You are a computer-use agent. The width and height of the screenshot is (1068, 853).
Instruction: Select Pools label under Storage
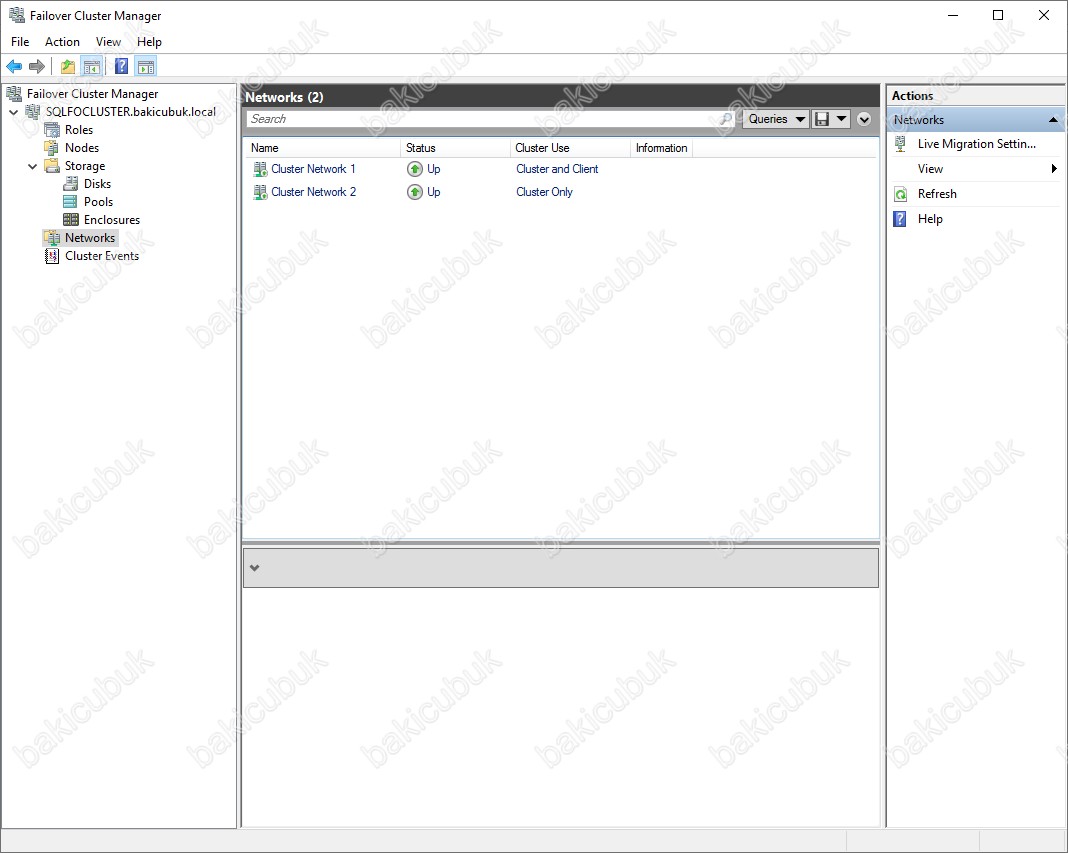pyautogui.click(x=98, y=202)
